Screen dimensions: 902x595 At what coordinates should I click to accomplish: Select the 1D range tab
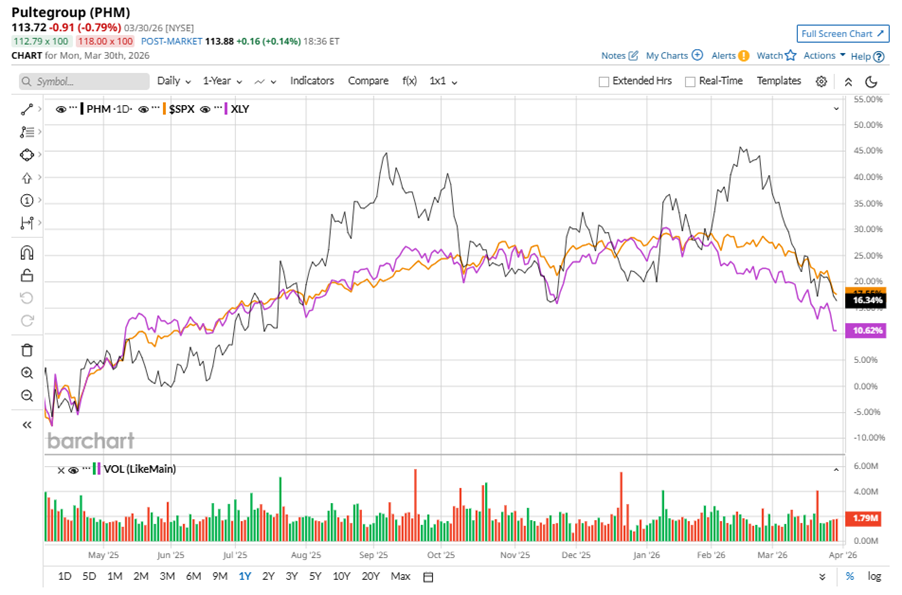(64, 576)
